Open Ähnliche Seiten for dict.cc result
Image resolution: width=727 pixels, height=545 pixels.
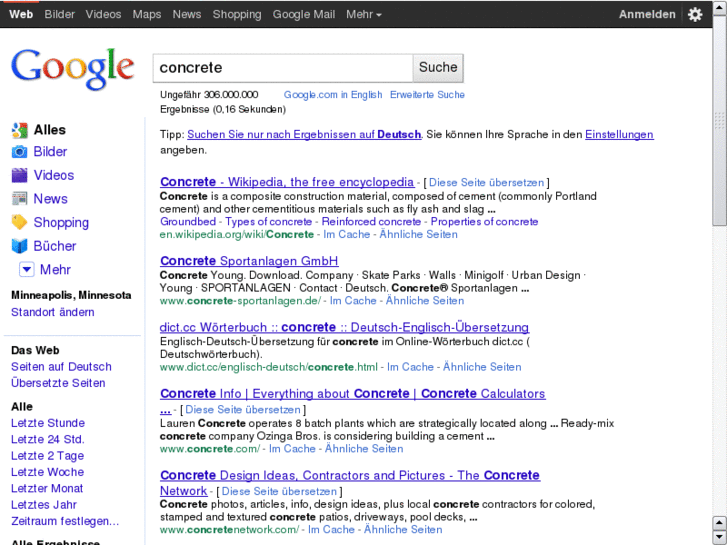click(482, 367)
